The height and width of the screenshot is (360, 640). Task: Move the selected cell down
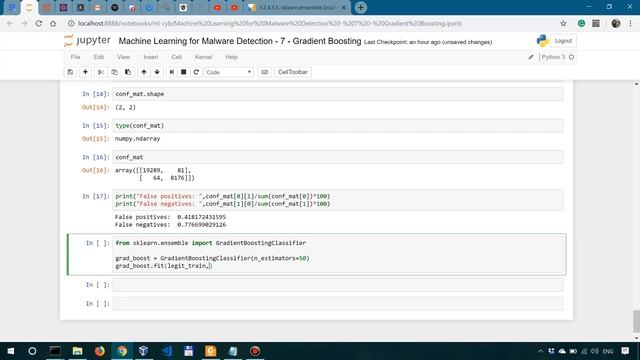point(157,72)
